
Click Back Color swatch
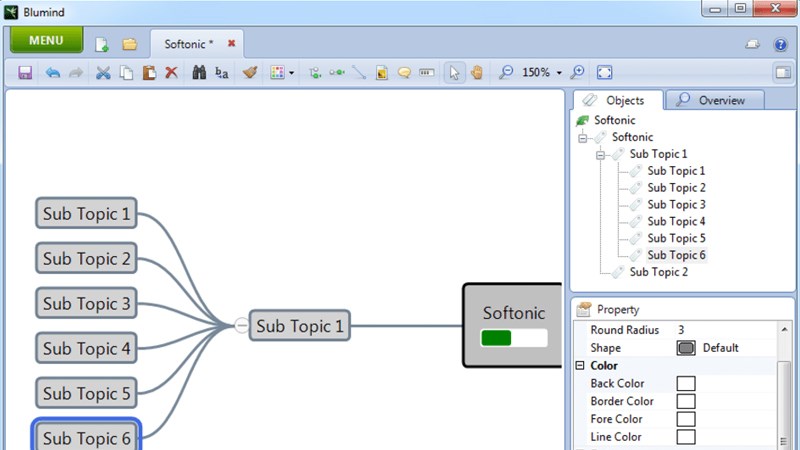686,384
